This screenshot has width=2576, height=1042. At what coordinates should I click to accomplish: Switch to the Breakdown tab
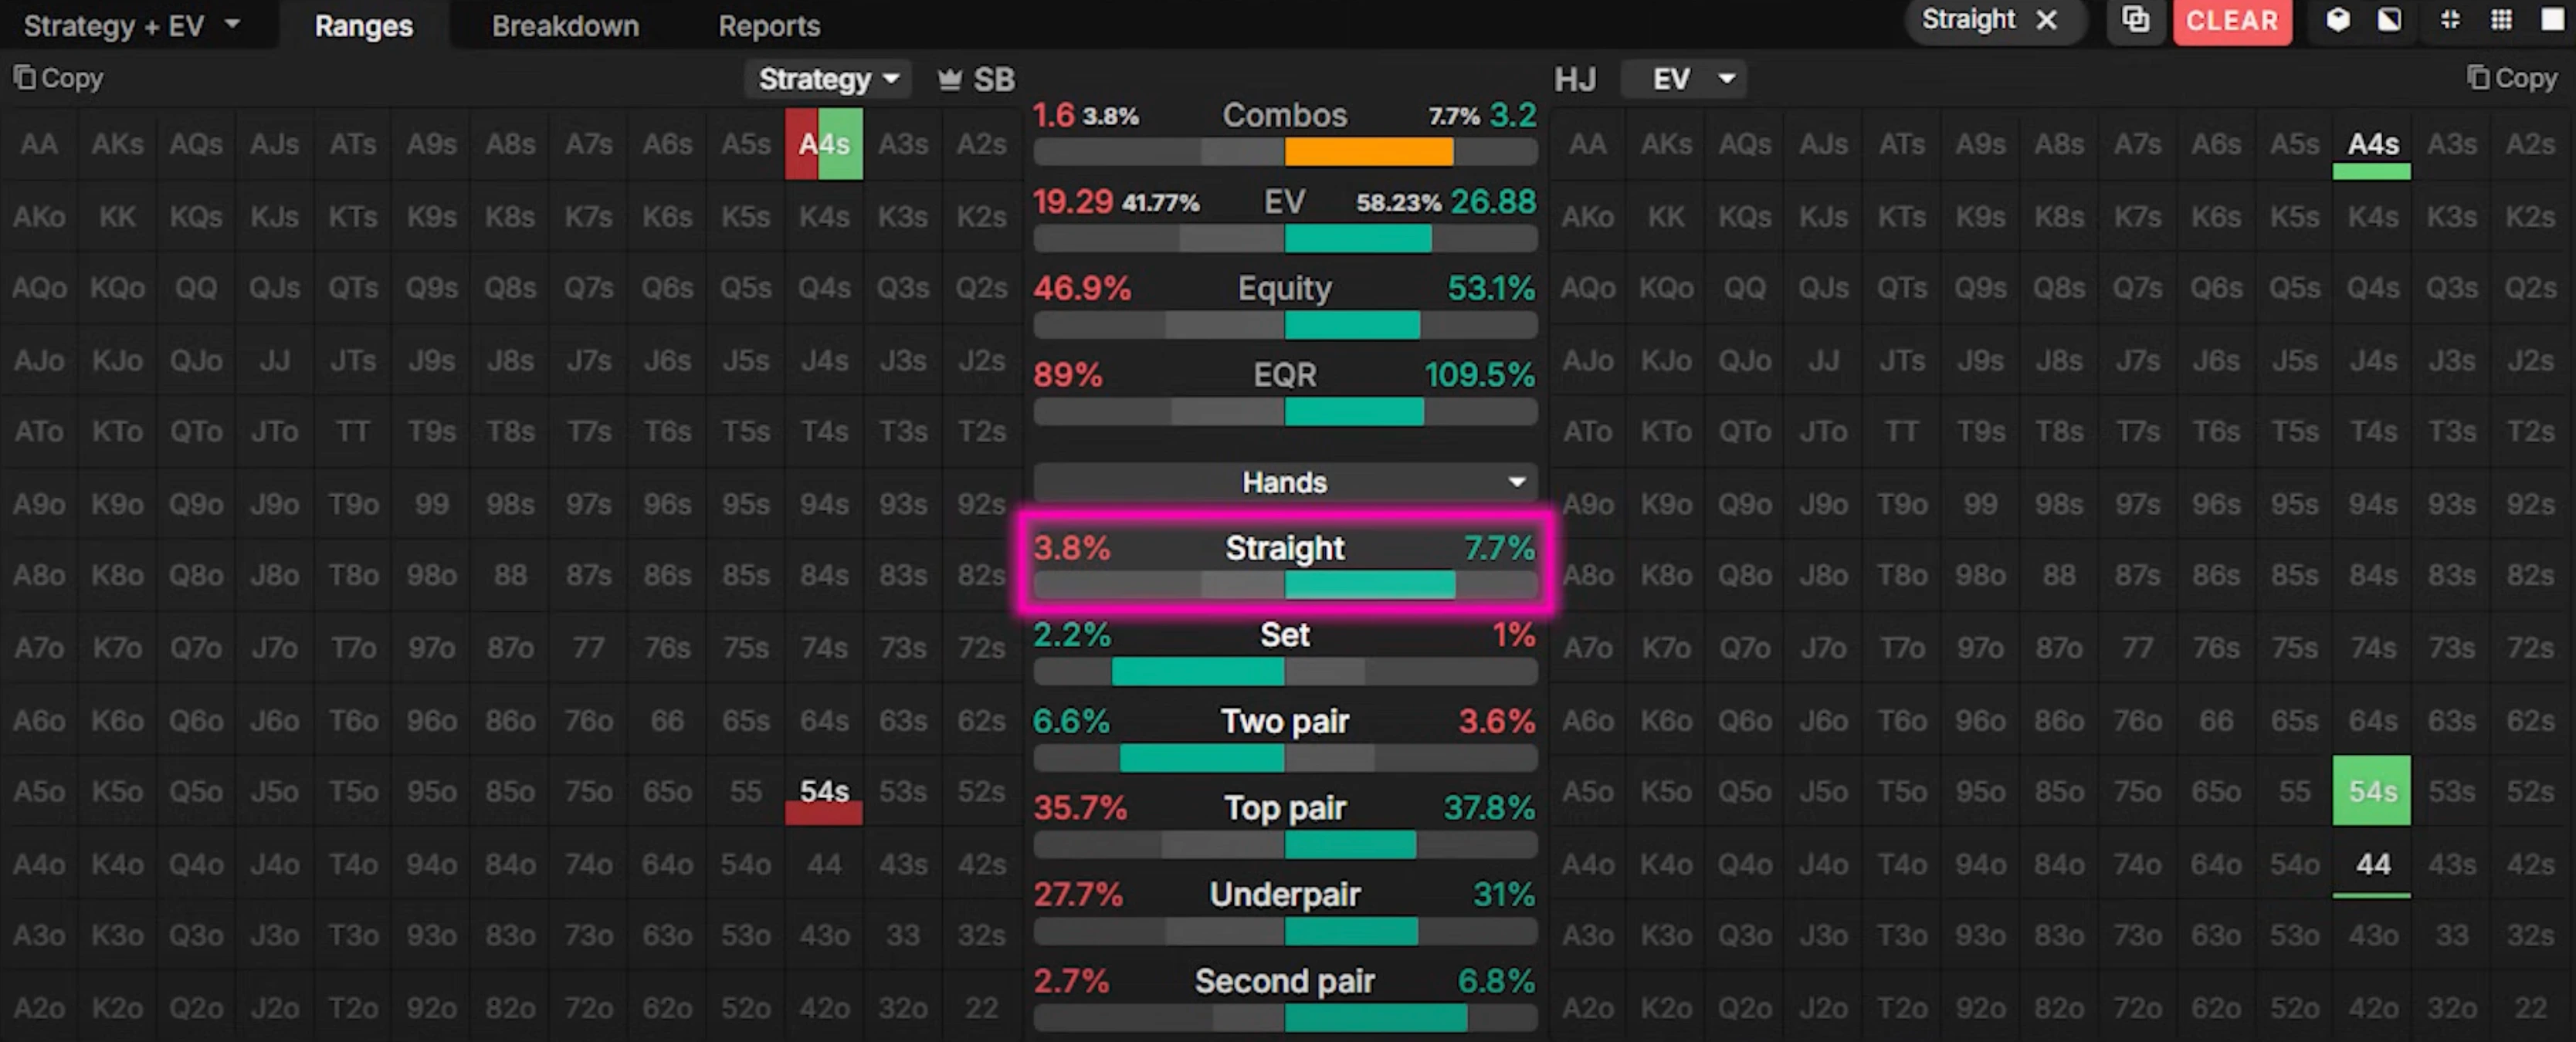click(565, 25)
